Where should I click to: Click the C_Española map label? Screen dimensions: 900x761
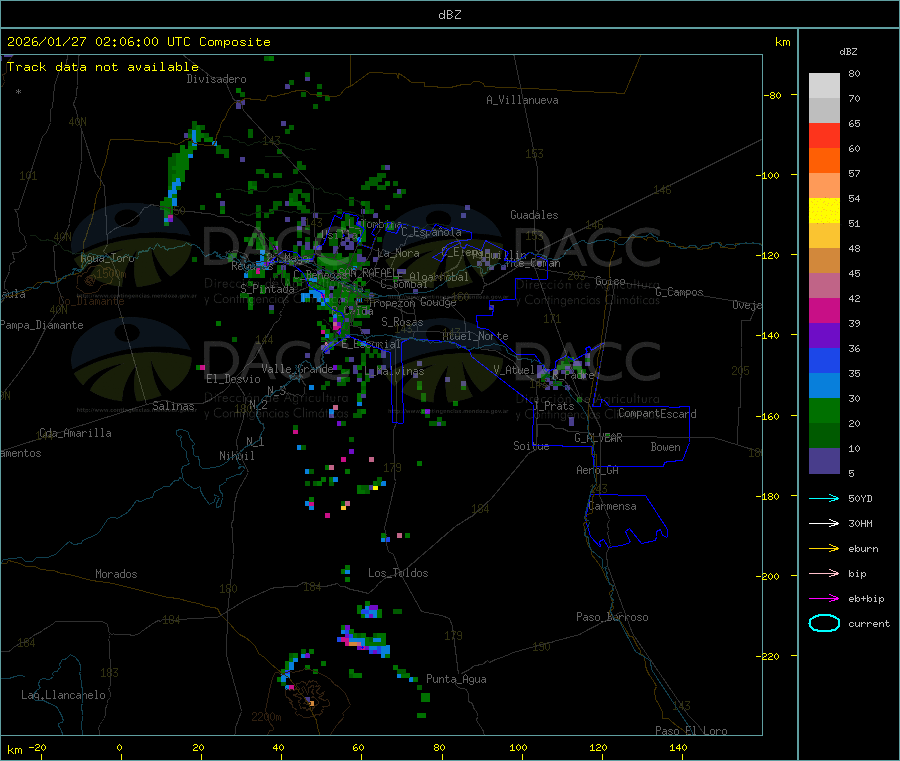click(432, 232)
